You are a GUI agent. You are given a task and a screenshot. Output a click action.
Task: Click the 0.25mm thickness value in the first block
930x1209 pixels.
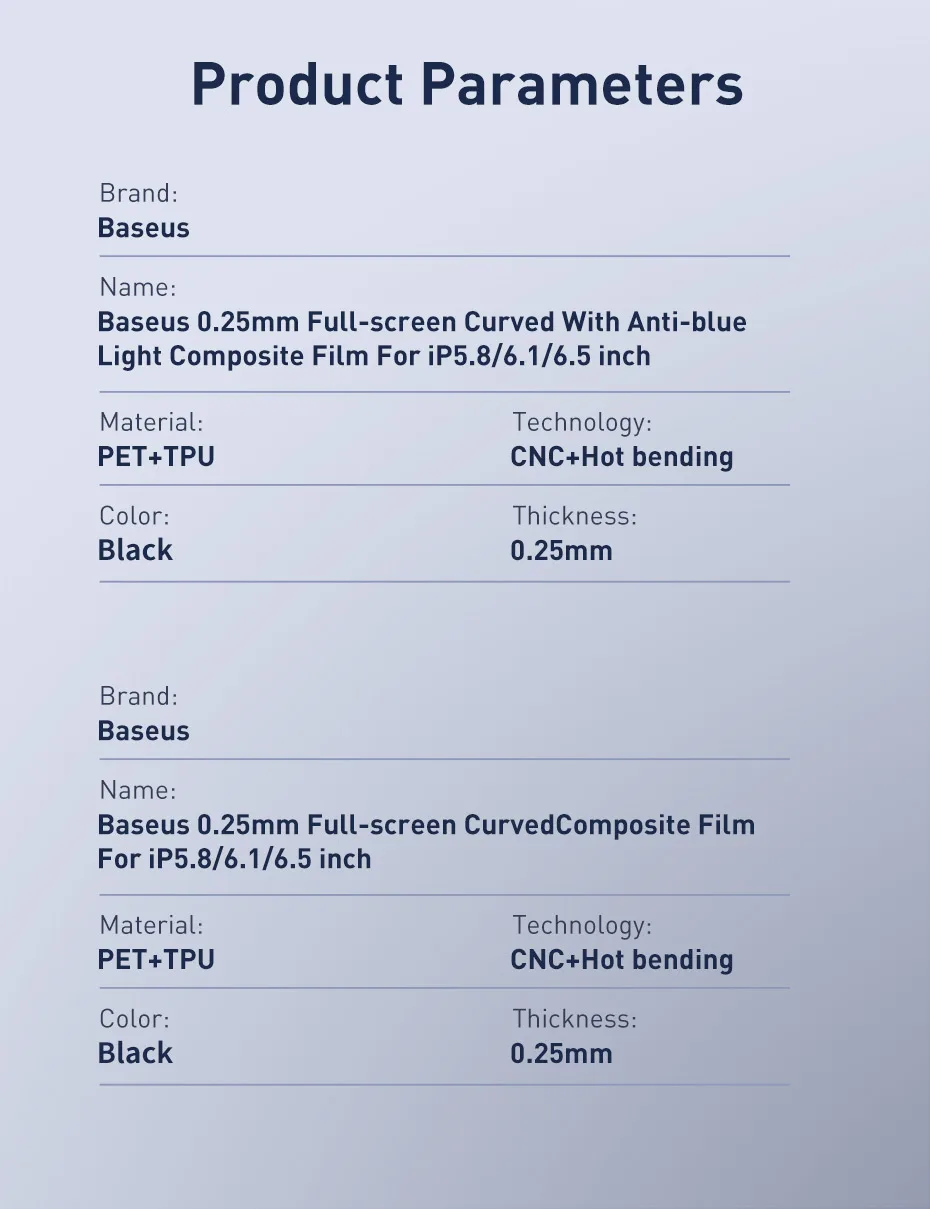561,551
